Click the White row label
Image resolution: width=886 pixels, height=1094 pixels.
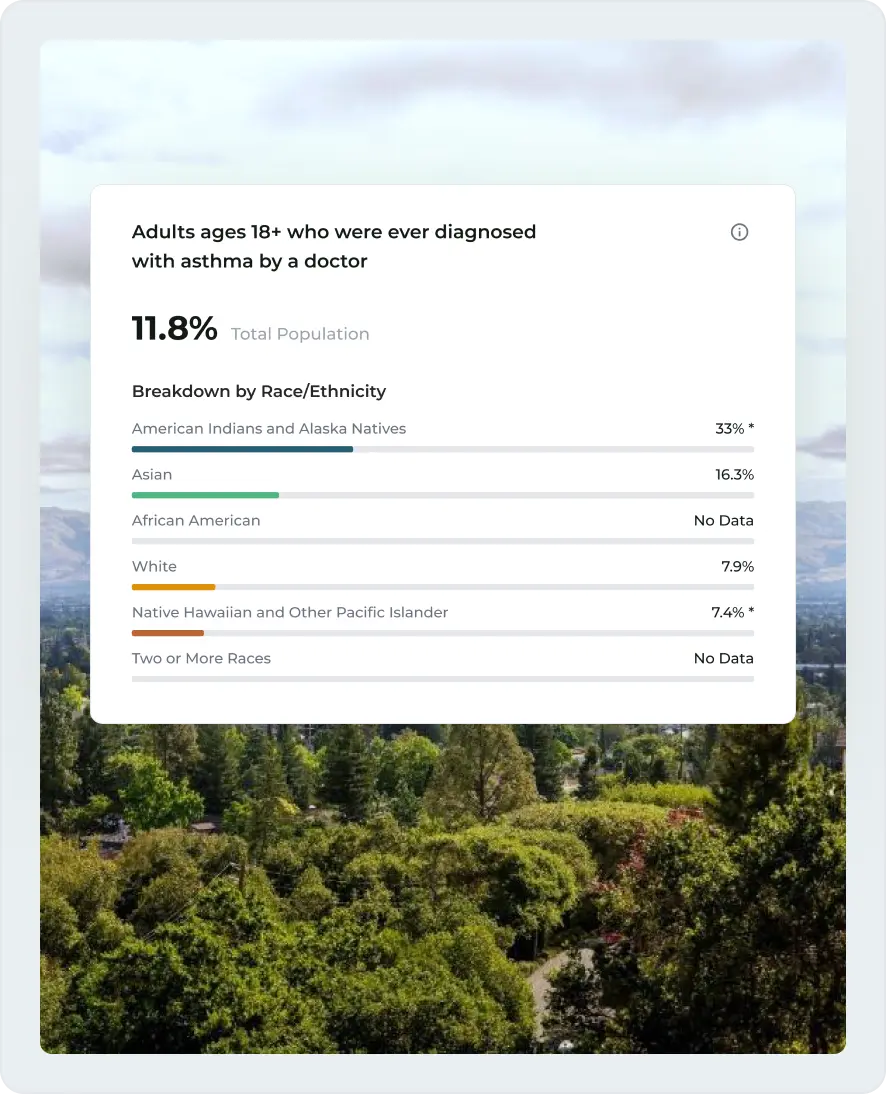(x=154, y=567)
